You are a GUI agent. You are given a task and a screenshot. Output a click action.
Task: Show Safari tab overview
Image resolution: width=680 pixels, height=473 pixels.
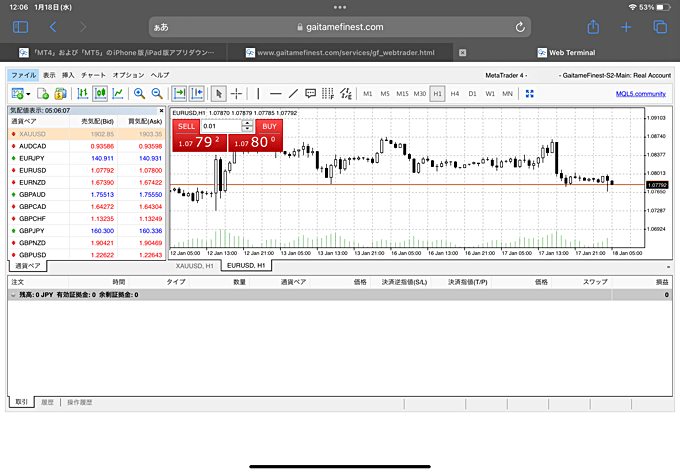click(660, 27)
